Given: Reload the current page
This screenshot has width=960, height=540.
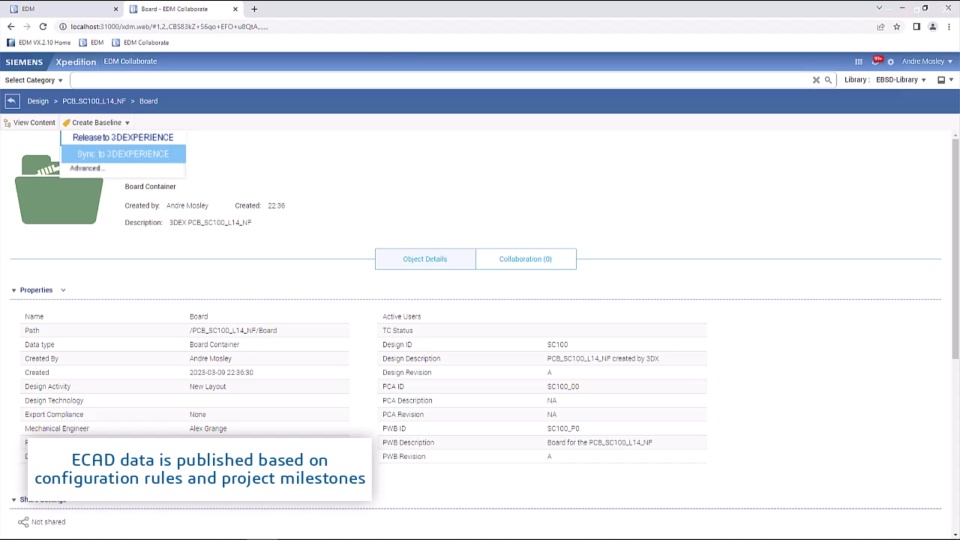Looking at the screenshot, I should tap(43, 26).
